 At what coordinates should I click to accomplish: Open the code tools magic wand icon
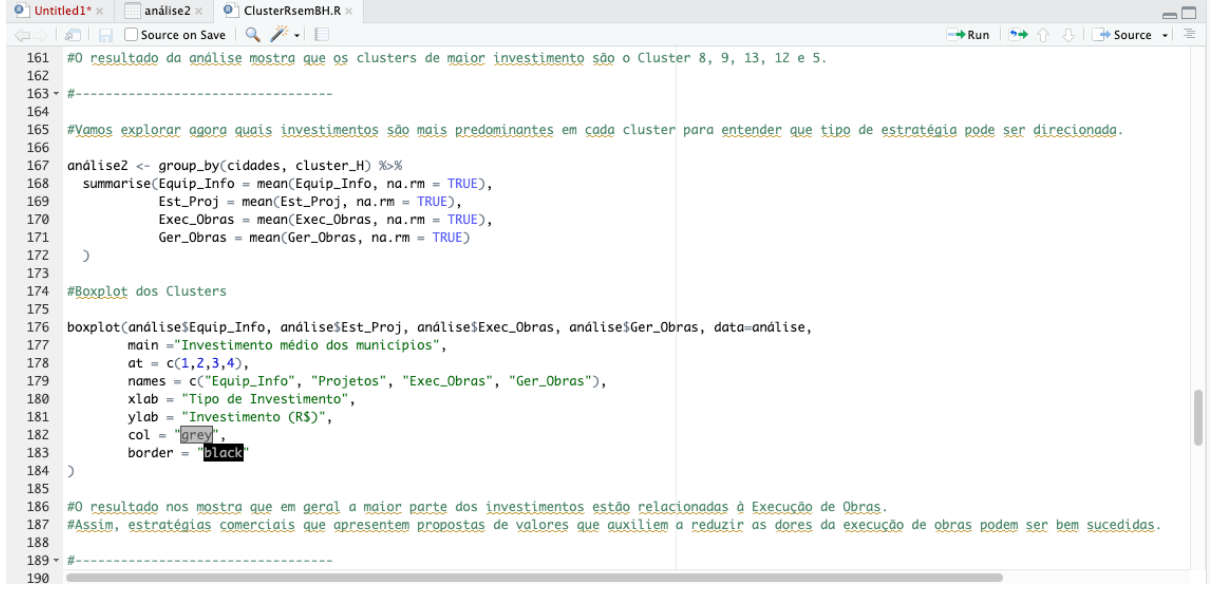(x=280, y=31)
